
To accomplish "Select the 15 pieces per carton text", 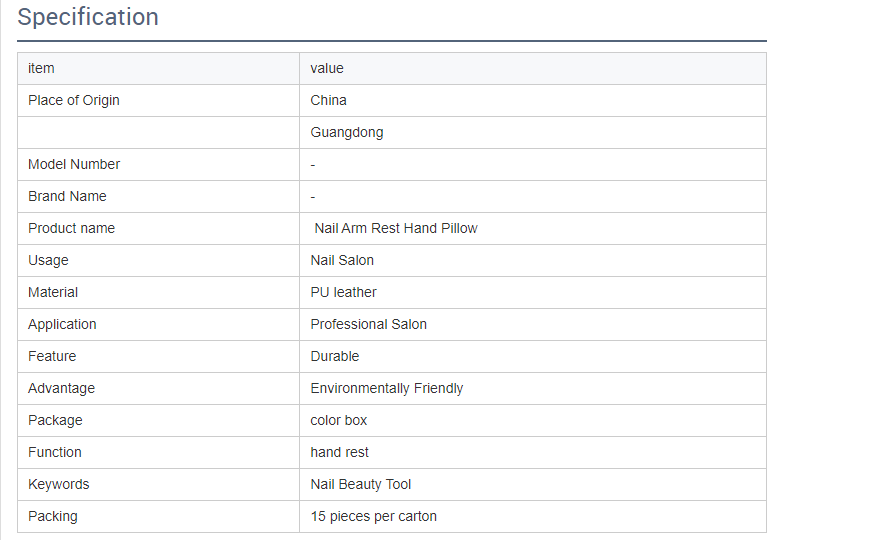I will 373,517.
